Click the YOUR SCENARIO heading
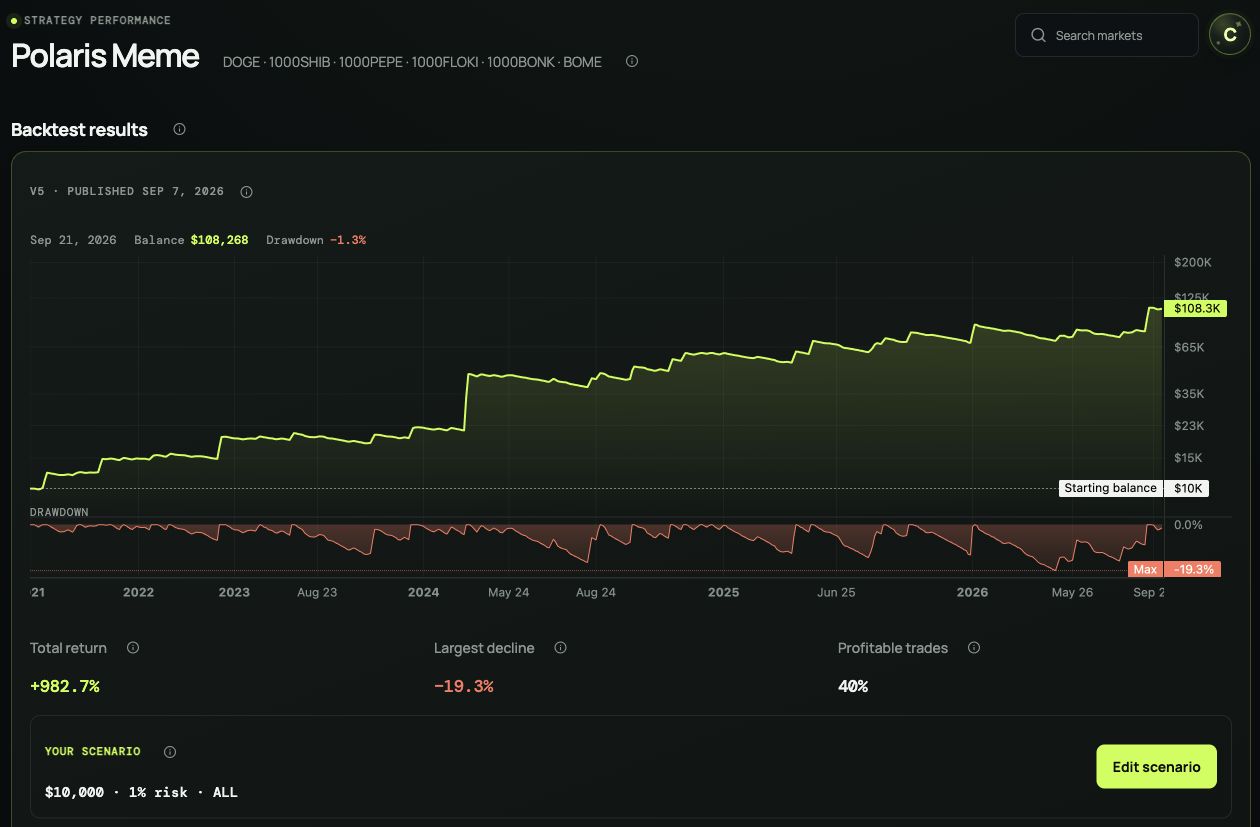The height and width of the screenshot is (827, 1260). pyautogui.click(x=93, y=751)
